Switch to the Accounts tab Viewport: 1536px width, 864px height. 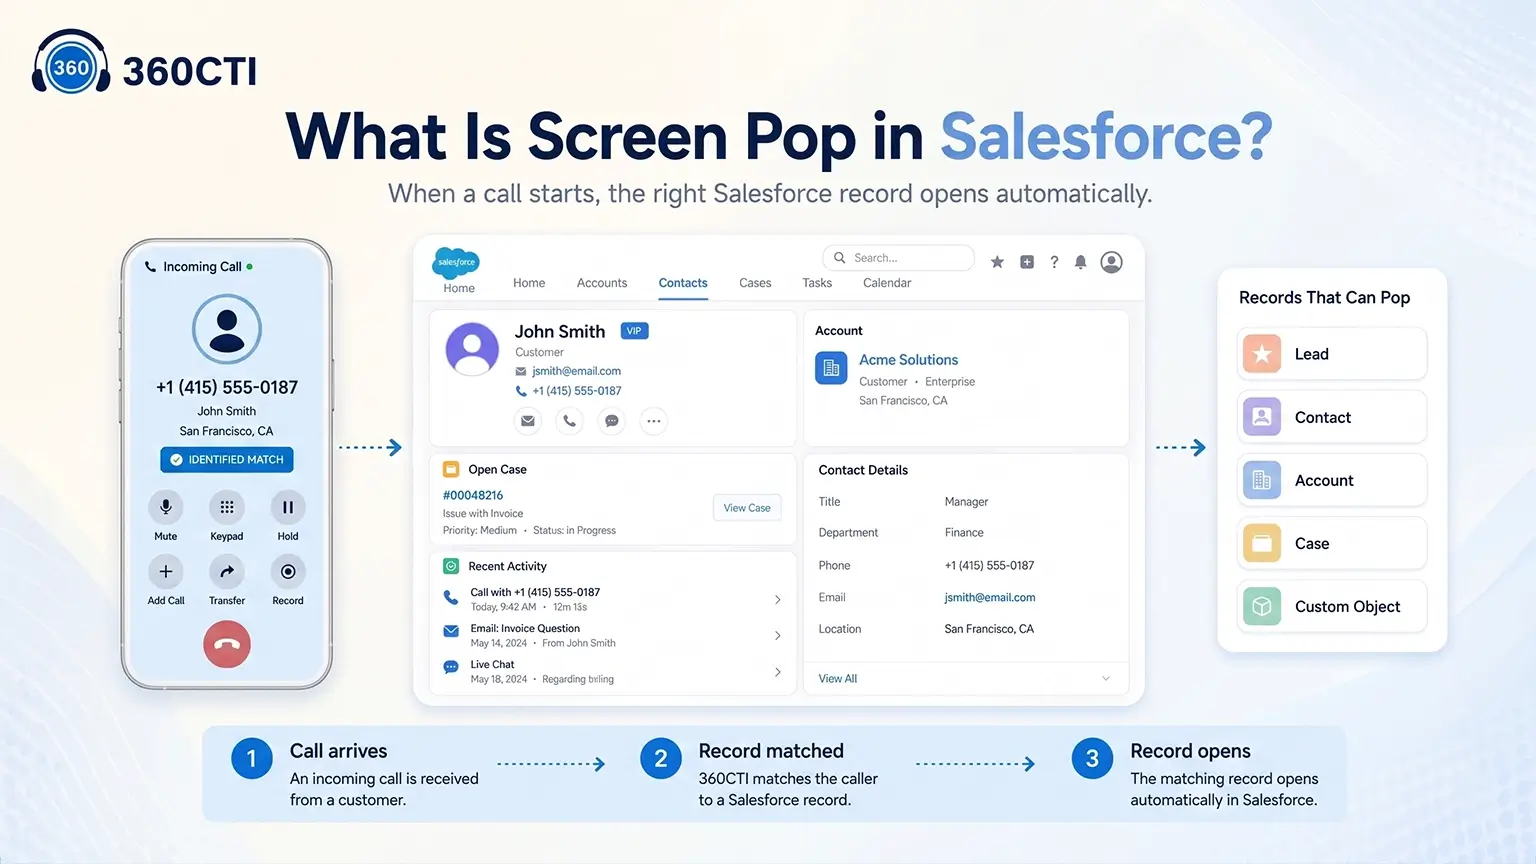pos(602,283)
